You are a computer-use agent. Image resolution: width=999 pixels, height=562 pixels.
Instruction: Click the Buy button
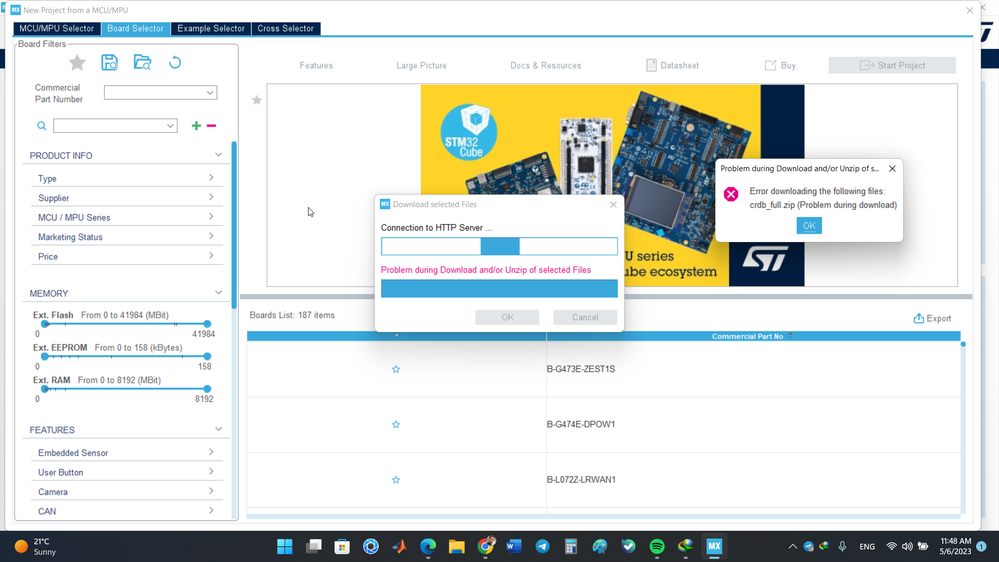point(780,66)
